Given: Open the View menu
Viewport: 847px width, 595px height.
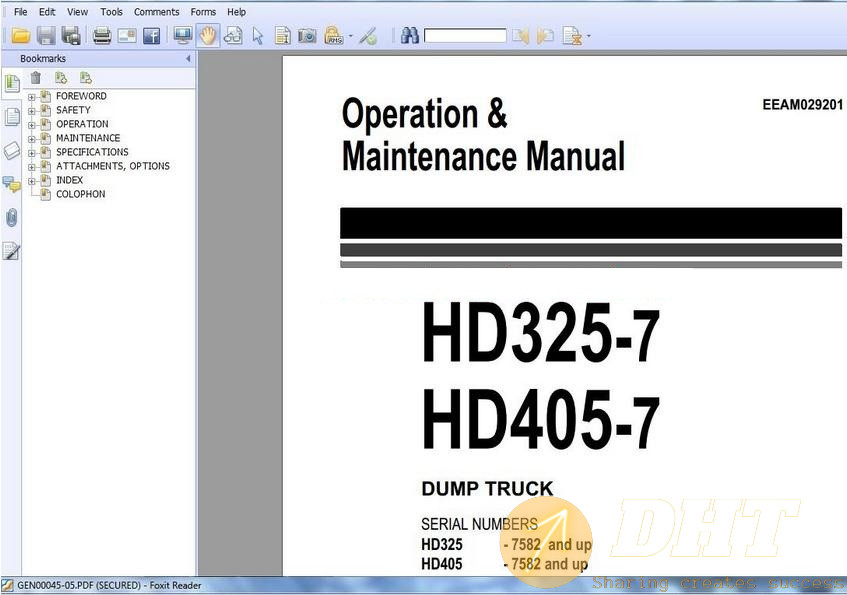Looking at the screenshot, I should coord(77,12).
